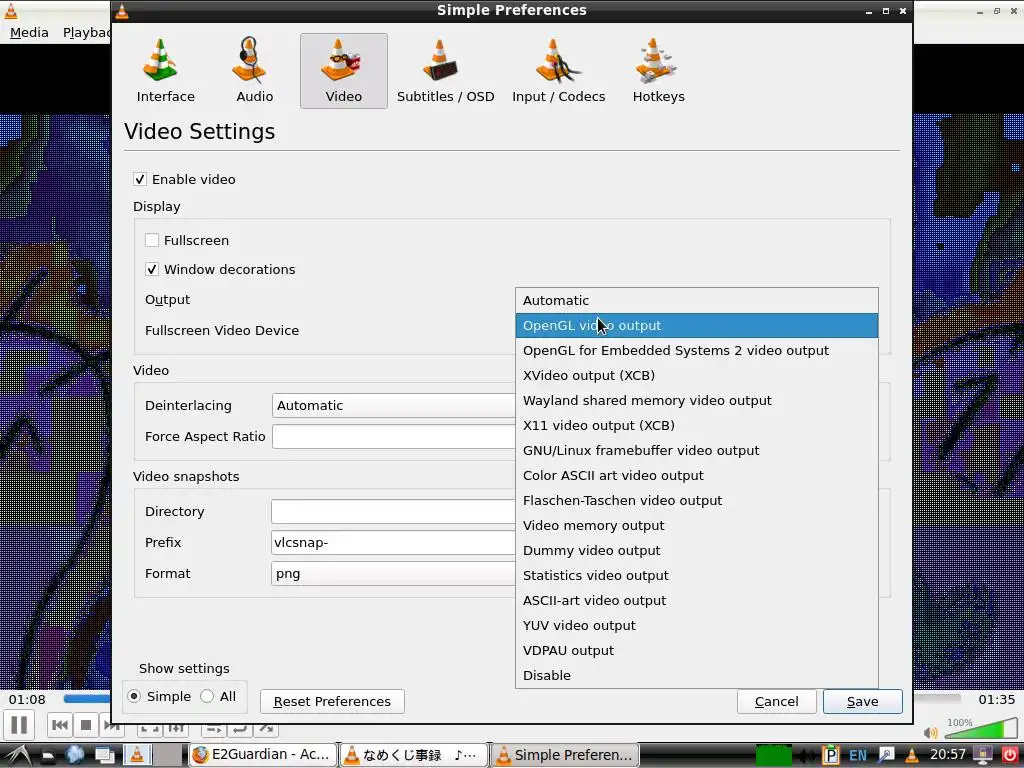Click the green CPU monitor in tray

(x=773, y=756)
